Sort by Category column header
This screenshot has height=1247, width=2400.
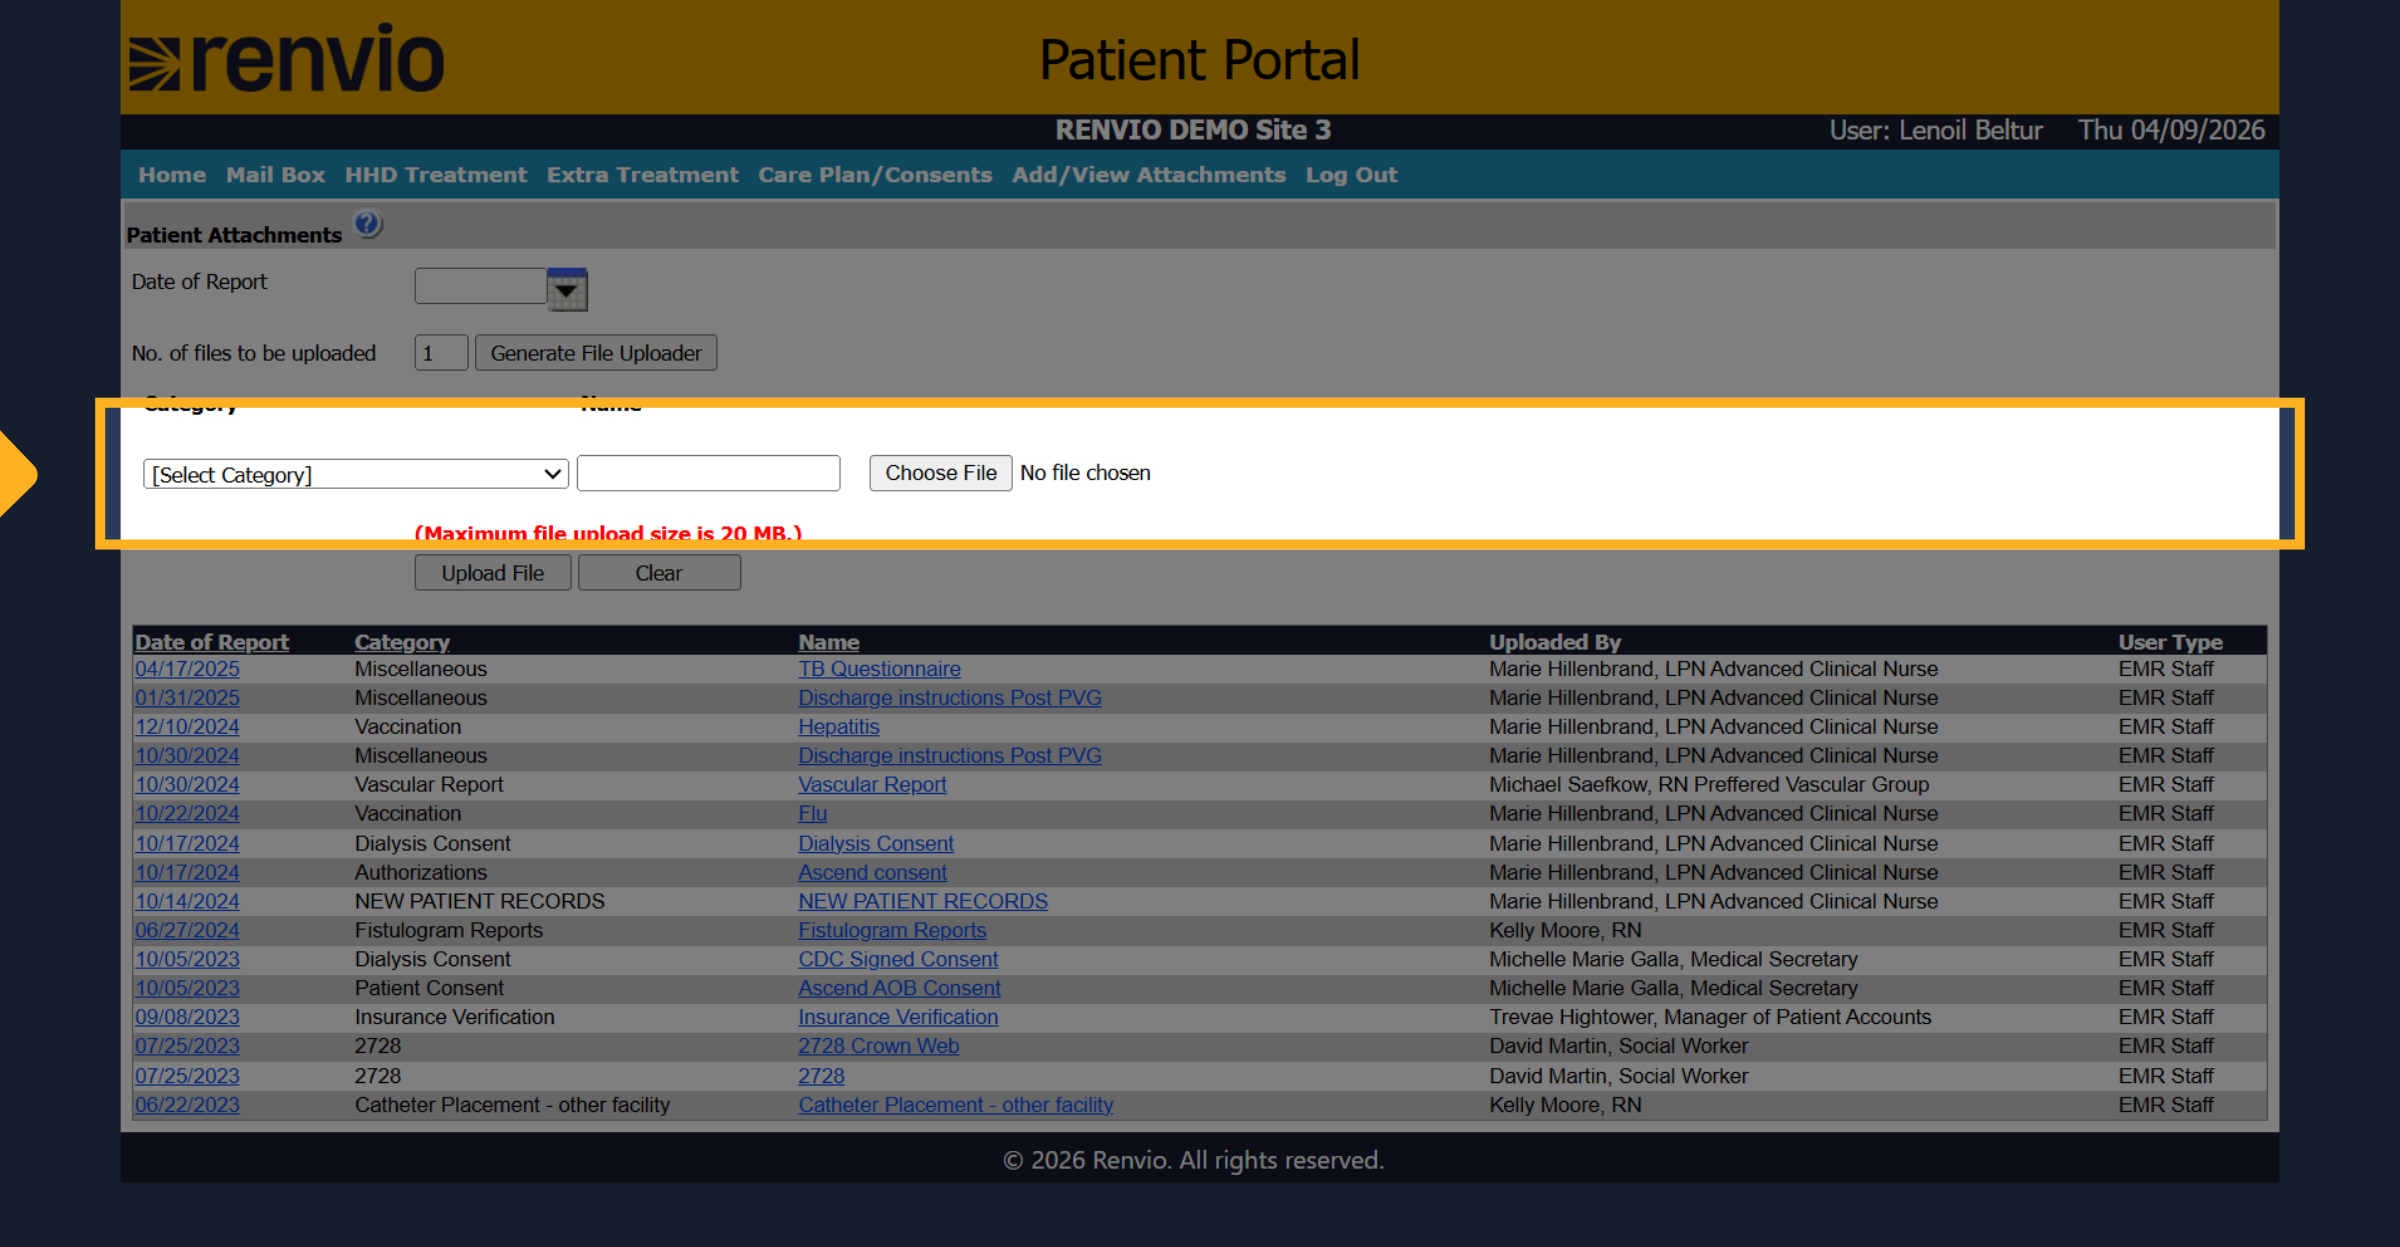(x=402, y=642)
